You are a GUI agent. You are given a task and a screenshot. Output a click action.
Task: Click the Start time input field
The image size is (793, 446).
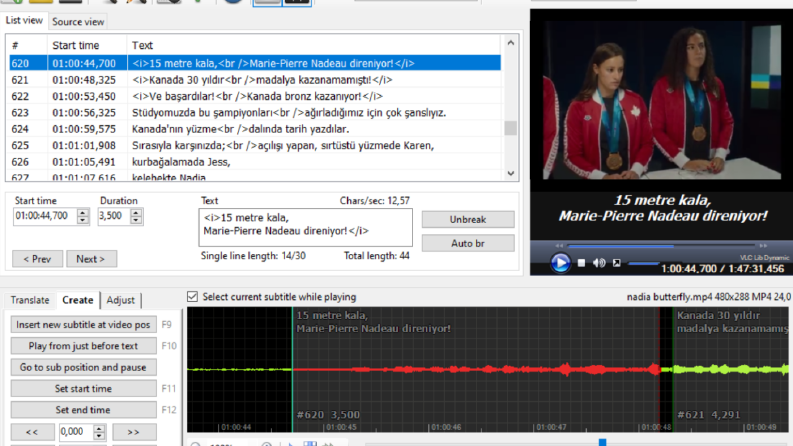tap(45, 216)
